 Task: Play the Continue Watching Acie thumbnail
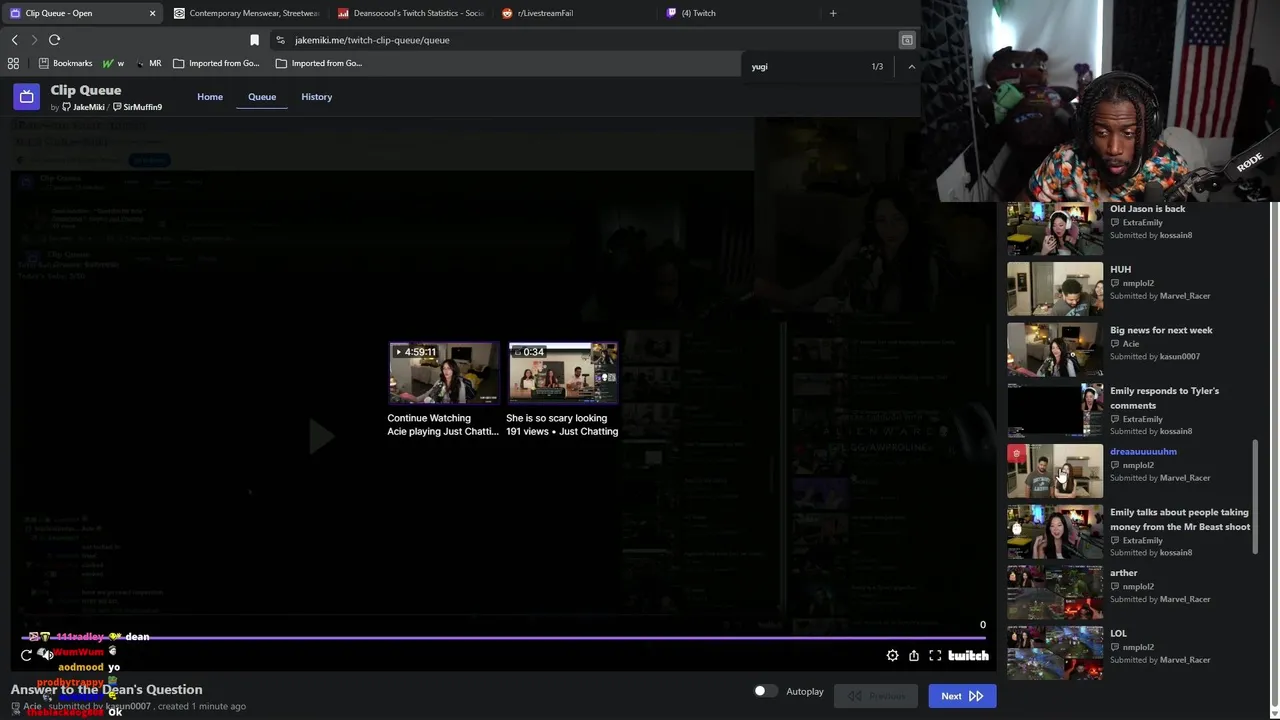pyautogui.click(x=443, y=373)
